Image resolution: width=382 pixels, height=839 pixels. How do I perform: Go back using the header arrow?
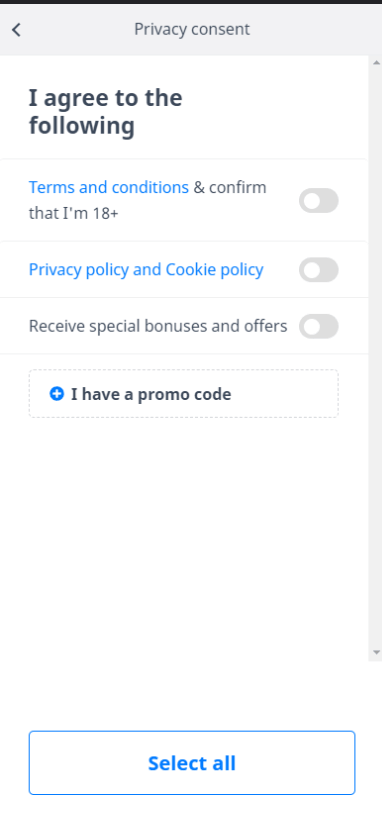pyautogui.click(x=17, y=30)
